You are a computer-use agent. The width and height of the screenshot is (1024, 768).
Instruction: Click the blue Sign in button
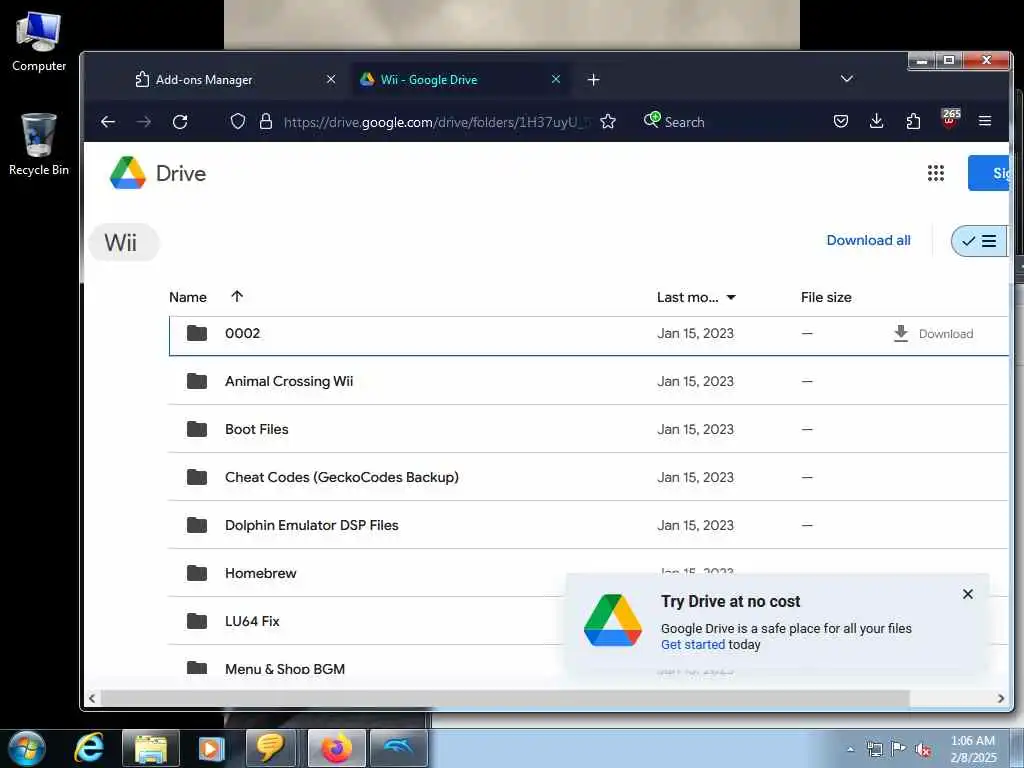coord(989,173)
